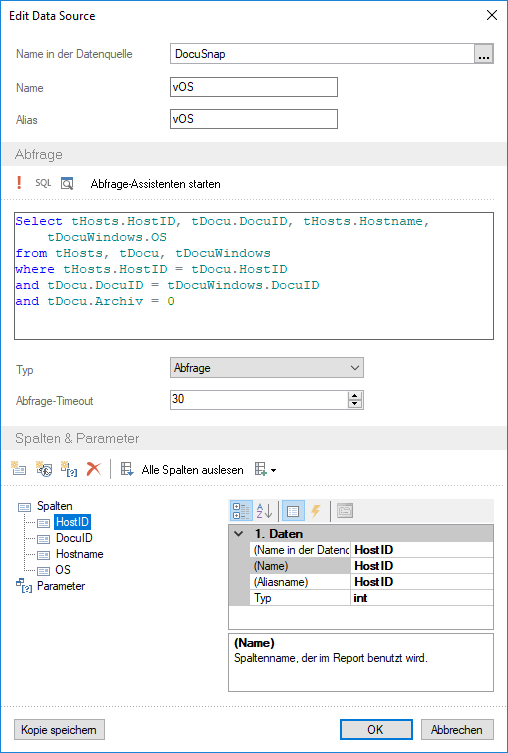The width and height of the screenshot is (508, 753).
Task: Click the Spalten folder icon
Action: point(24,507)
